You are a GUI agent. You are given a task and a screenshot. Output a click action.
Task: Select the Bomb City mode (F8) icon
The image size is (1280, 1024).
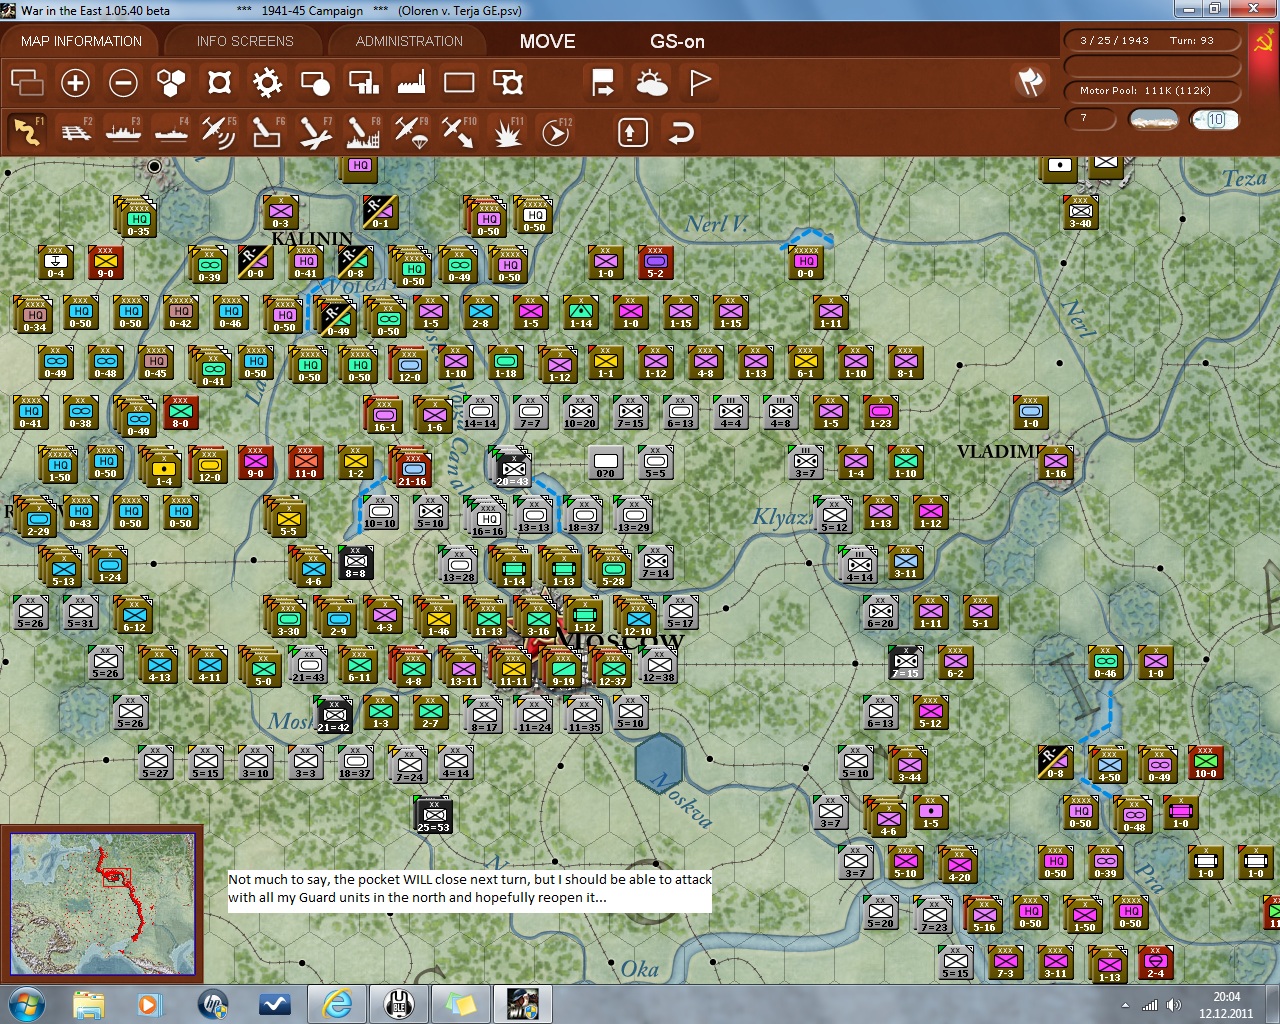363,131
